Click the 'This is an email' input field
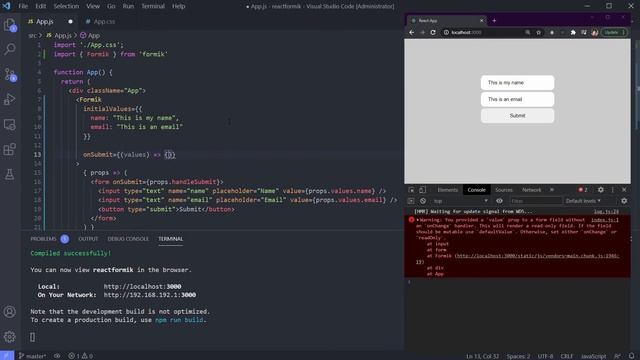 [518, 99]
